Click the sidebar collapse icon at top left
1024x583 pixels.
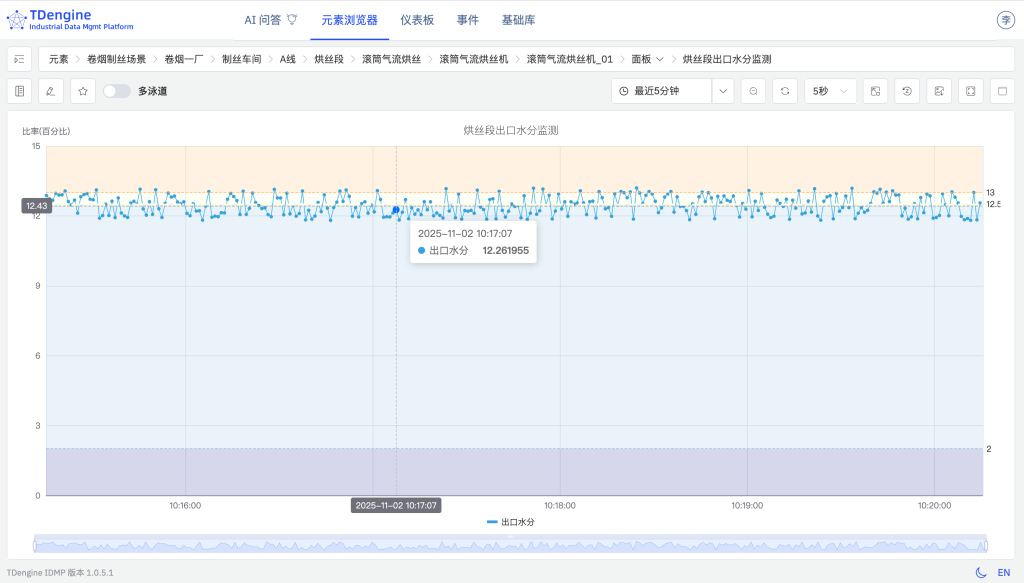coord(18,59)
